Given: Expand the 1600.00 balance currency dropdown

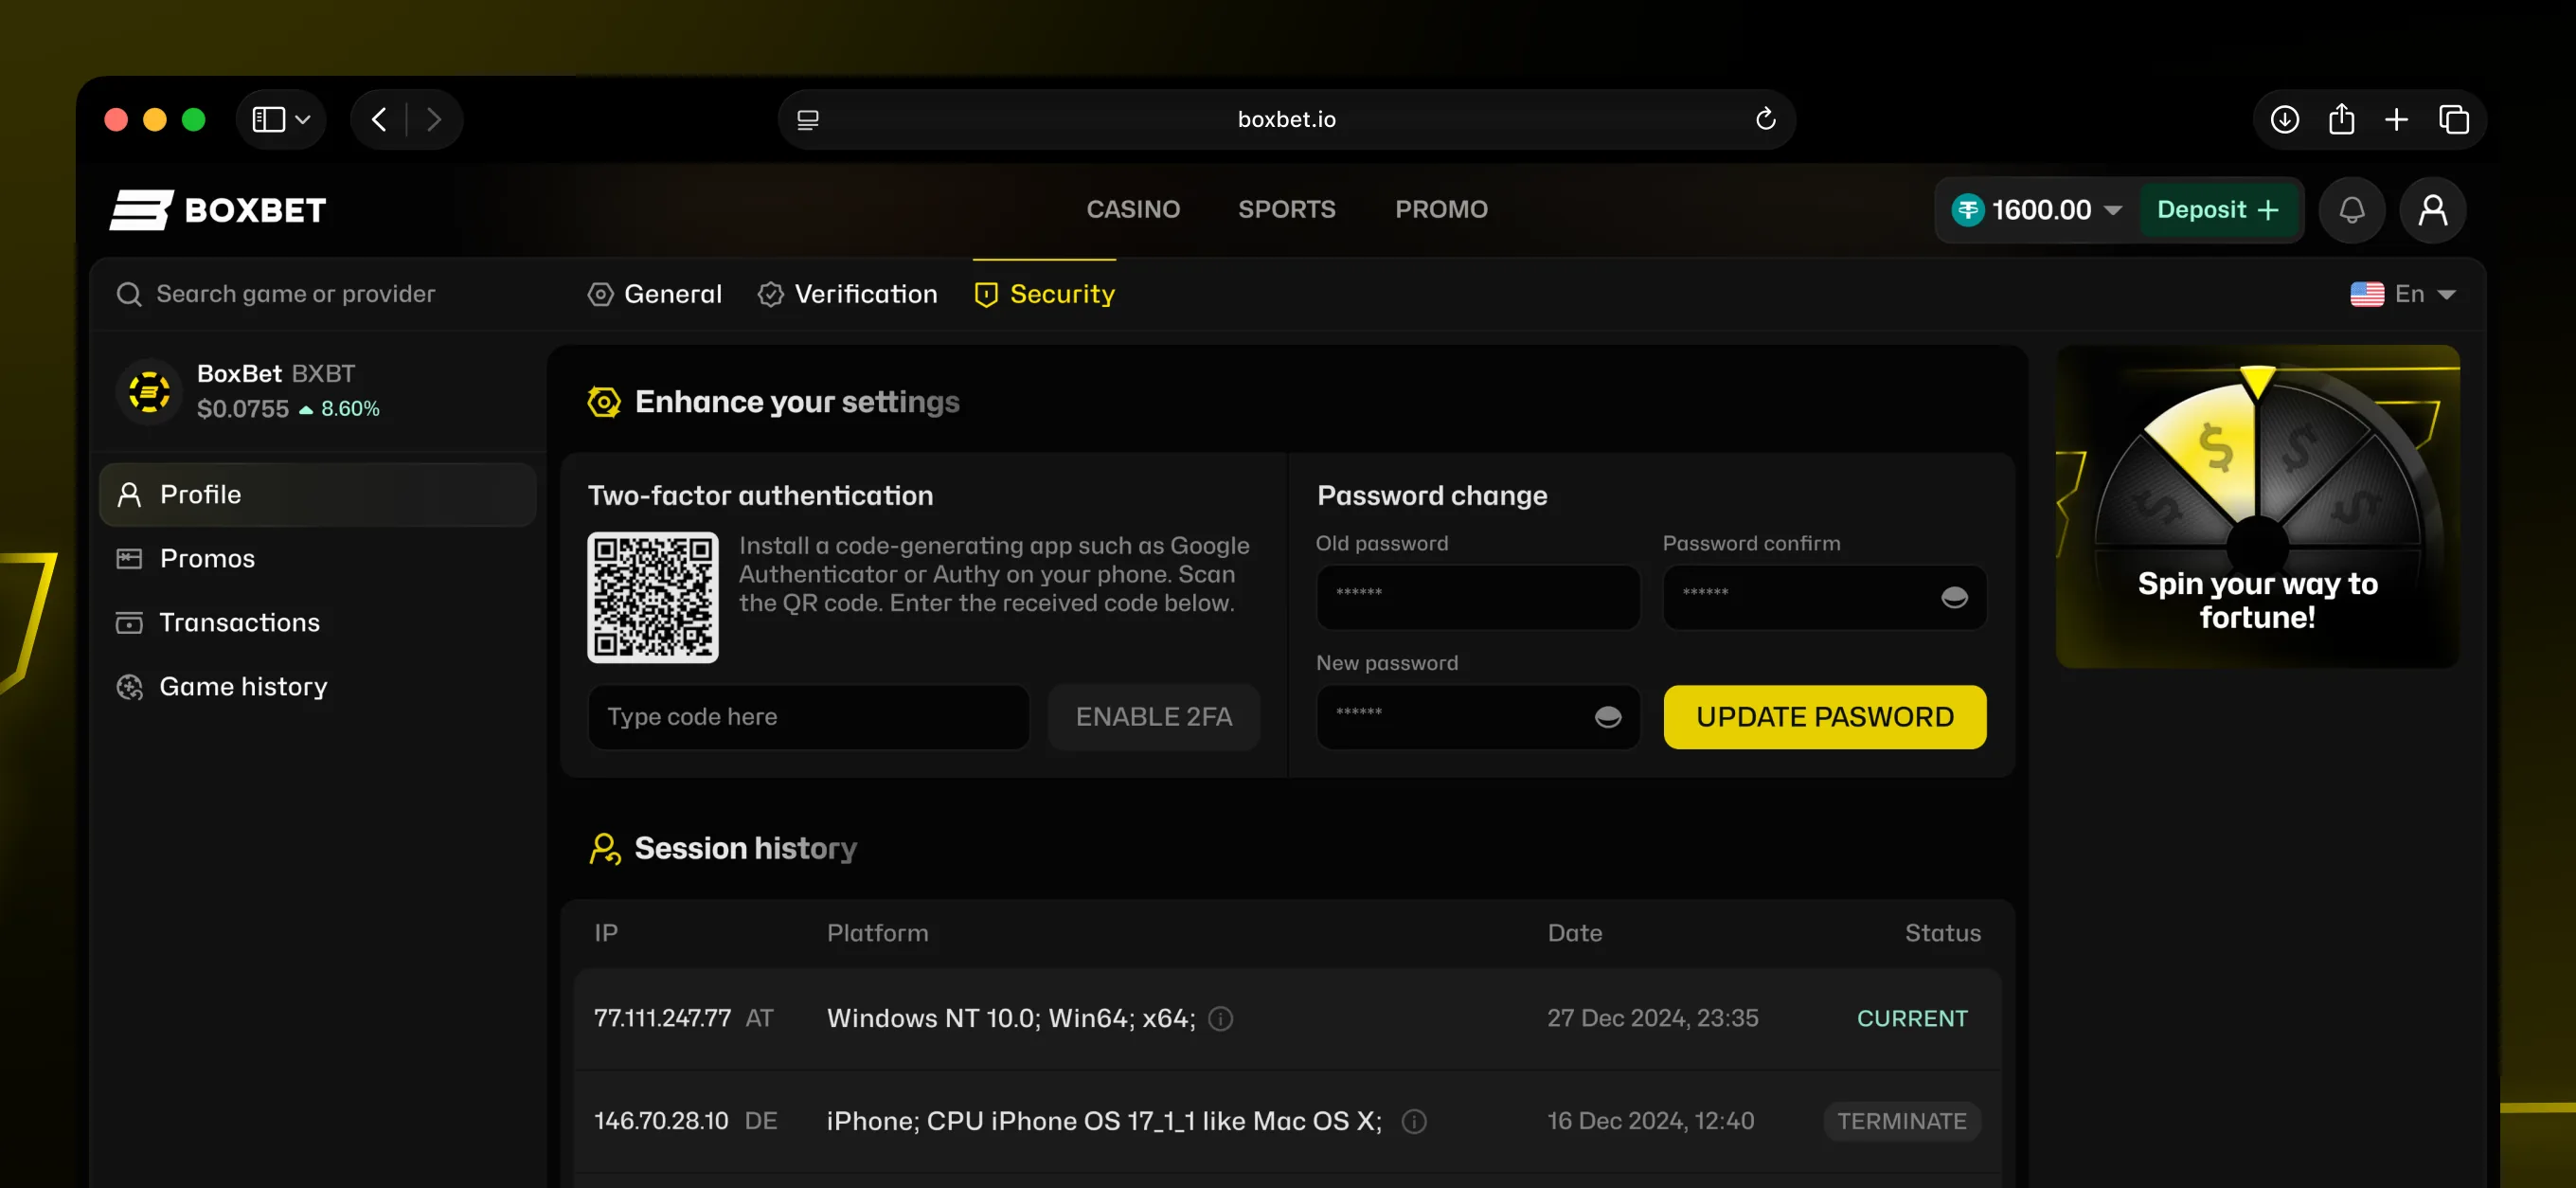Looking at the screenshot, I should tap(2112, 210).
